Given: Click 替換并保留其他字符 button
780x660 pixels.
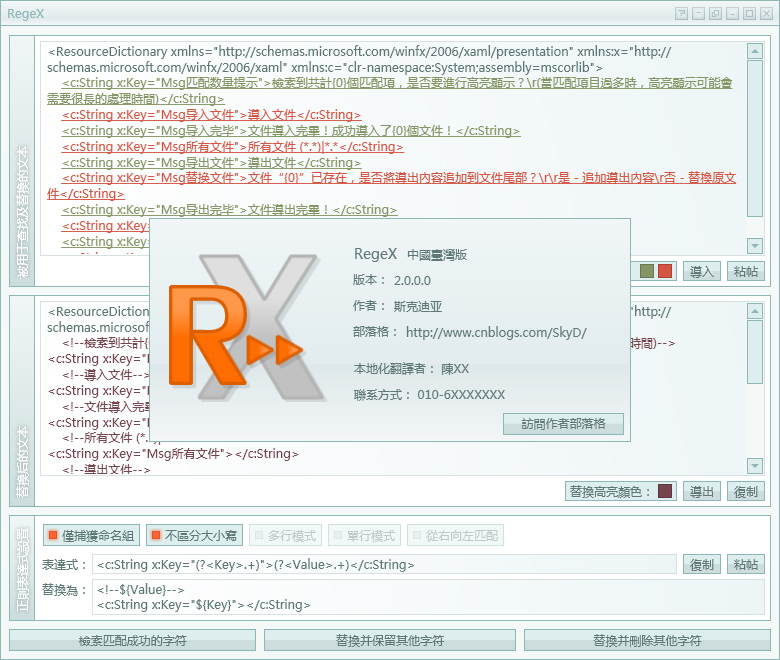Looking at the screenshot, I should (390, 640).
